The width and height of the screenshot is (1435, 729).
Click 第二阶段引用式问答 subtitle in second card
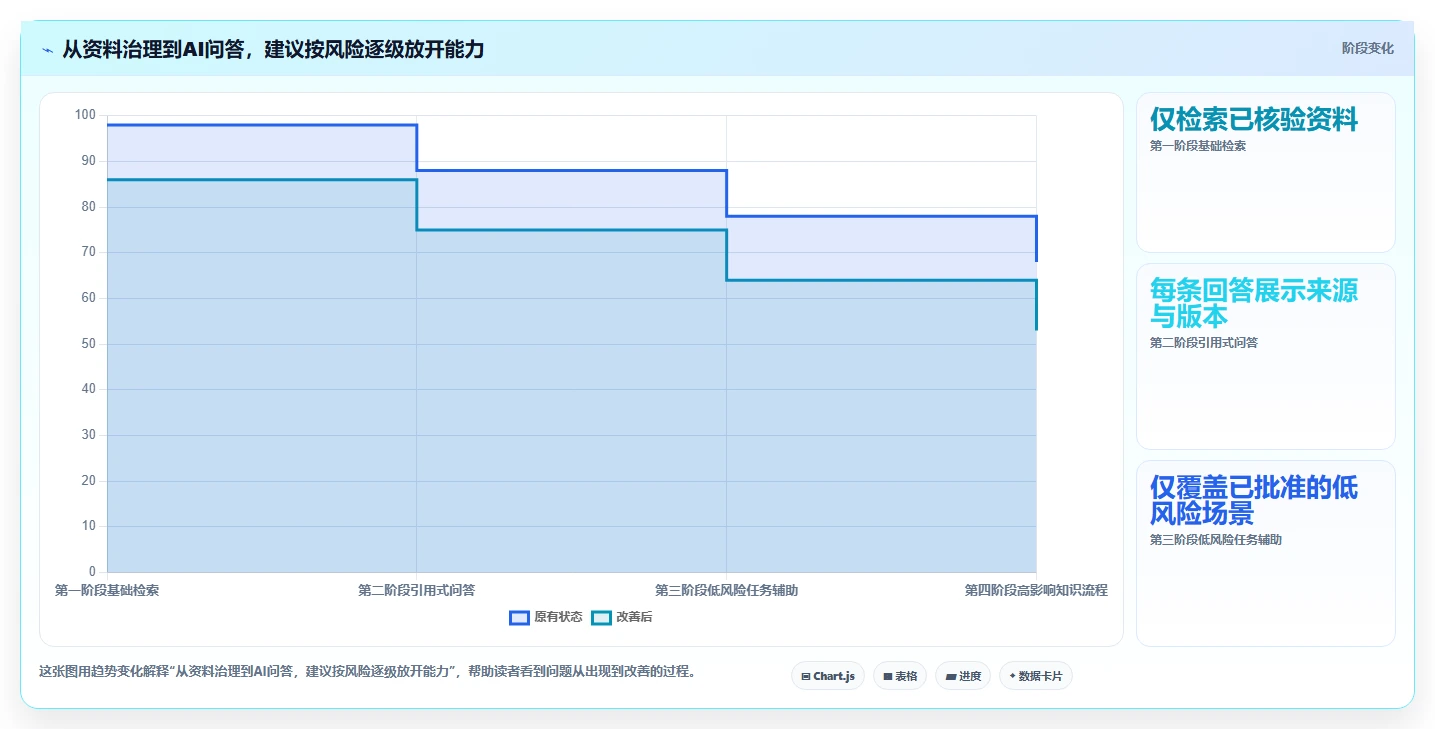point(1204,343)
